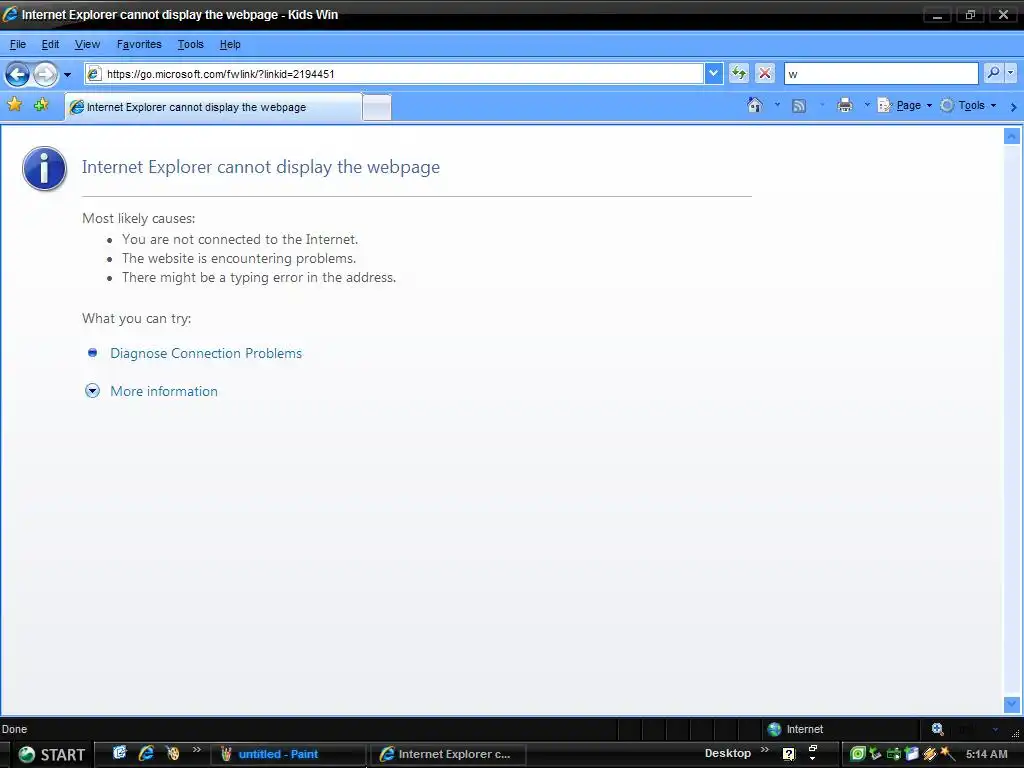Click the Safely Remove Hardware tray icon
1024x768 pixels.
point(875,754)
